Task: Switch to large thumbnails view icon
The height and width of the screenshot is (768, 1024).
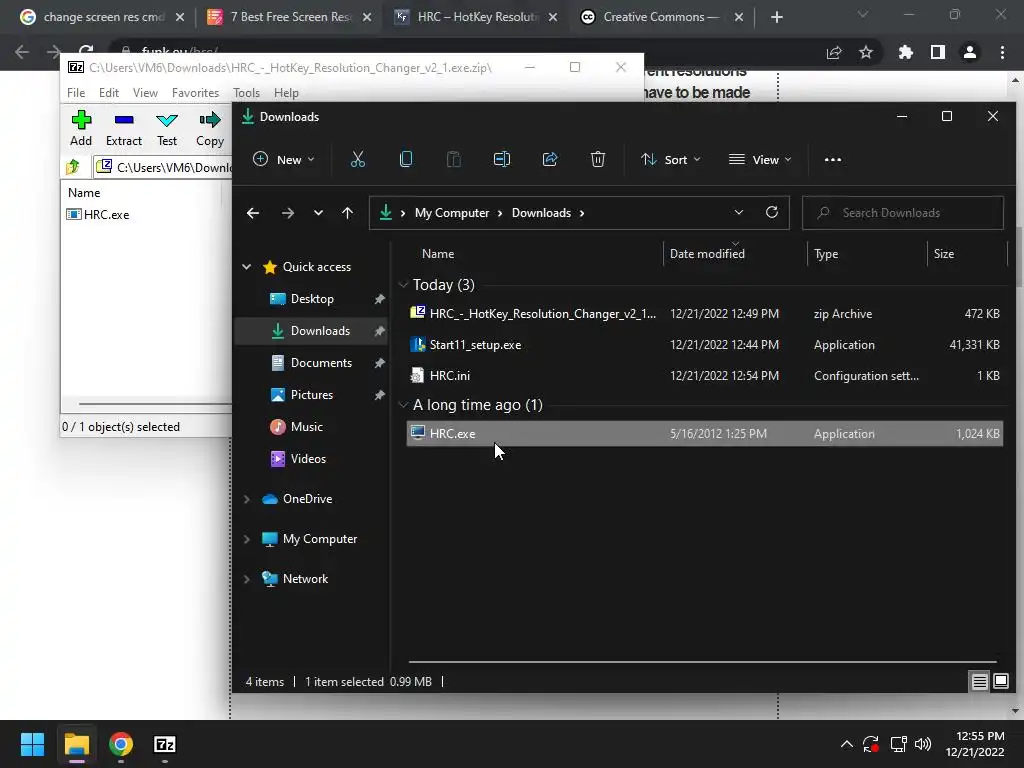Action: coord(1001,682)
